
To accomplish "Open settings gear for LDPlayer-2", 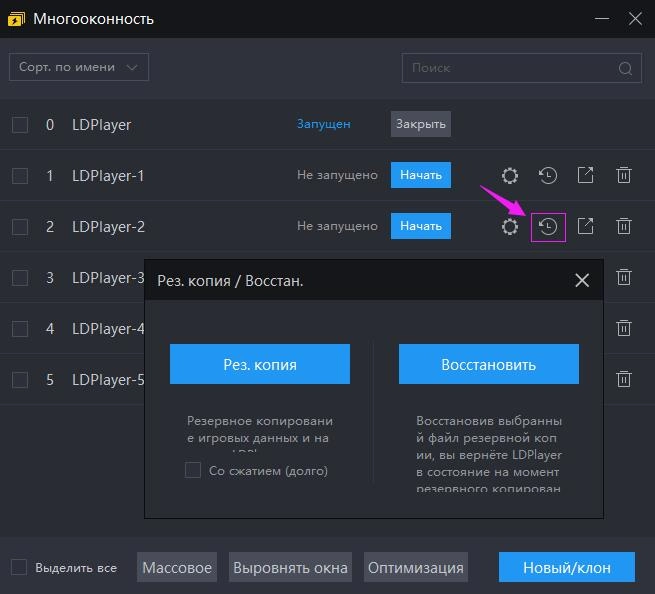I will (510, 227).
